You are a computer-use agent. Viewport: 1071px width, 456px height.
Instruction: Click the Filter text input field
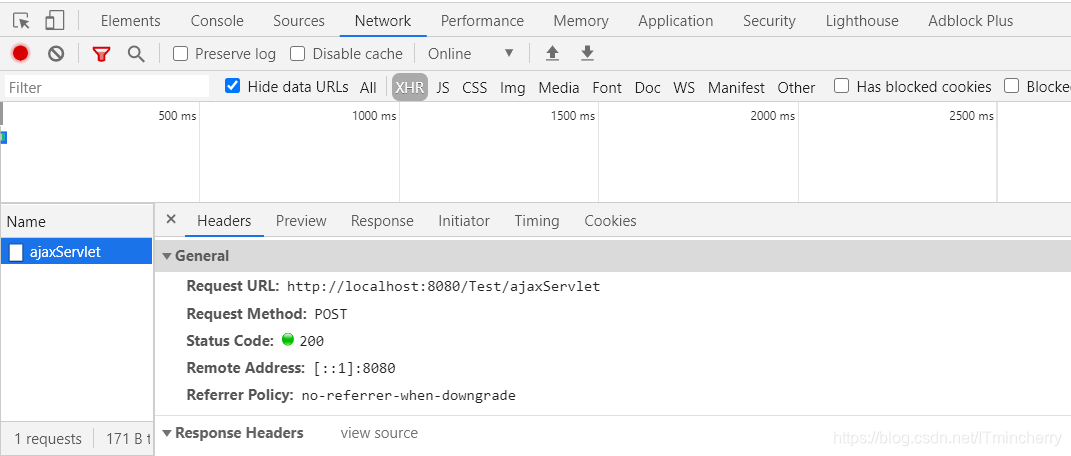coord(107,87)
